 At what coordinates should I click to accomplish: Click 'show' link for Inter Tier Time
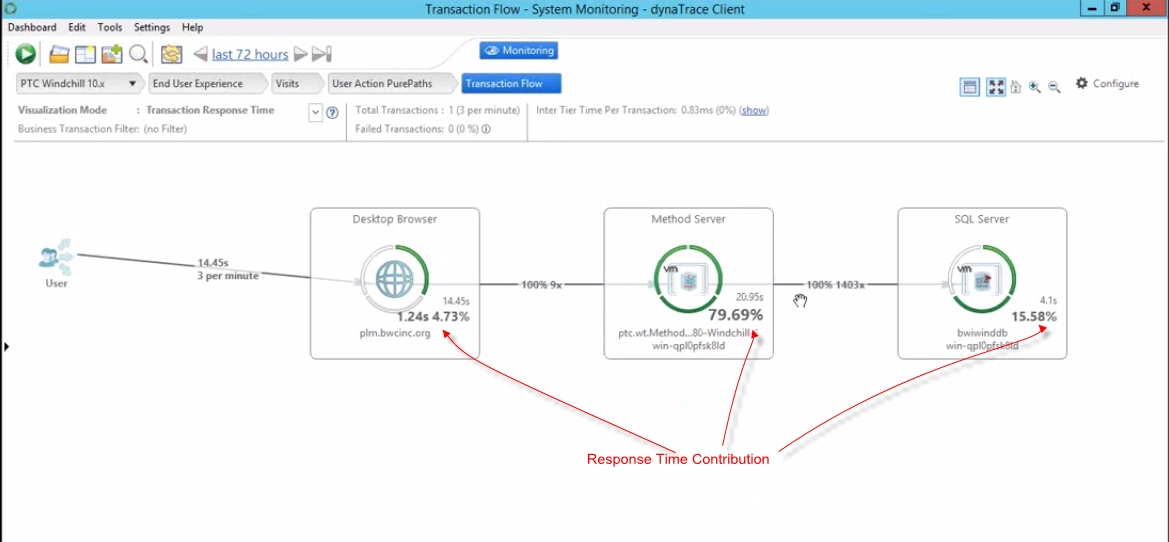click(x=754, y=110)
